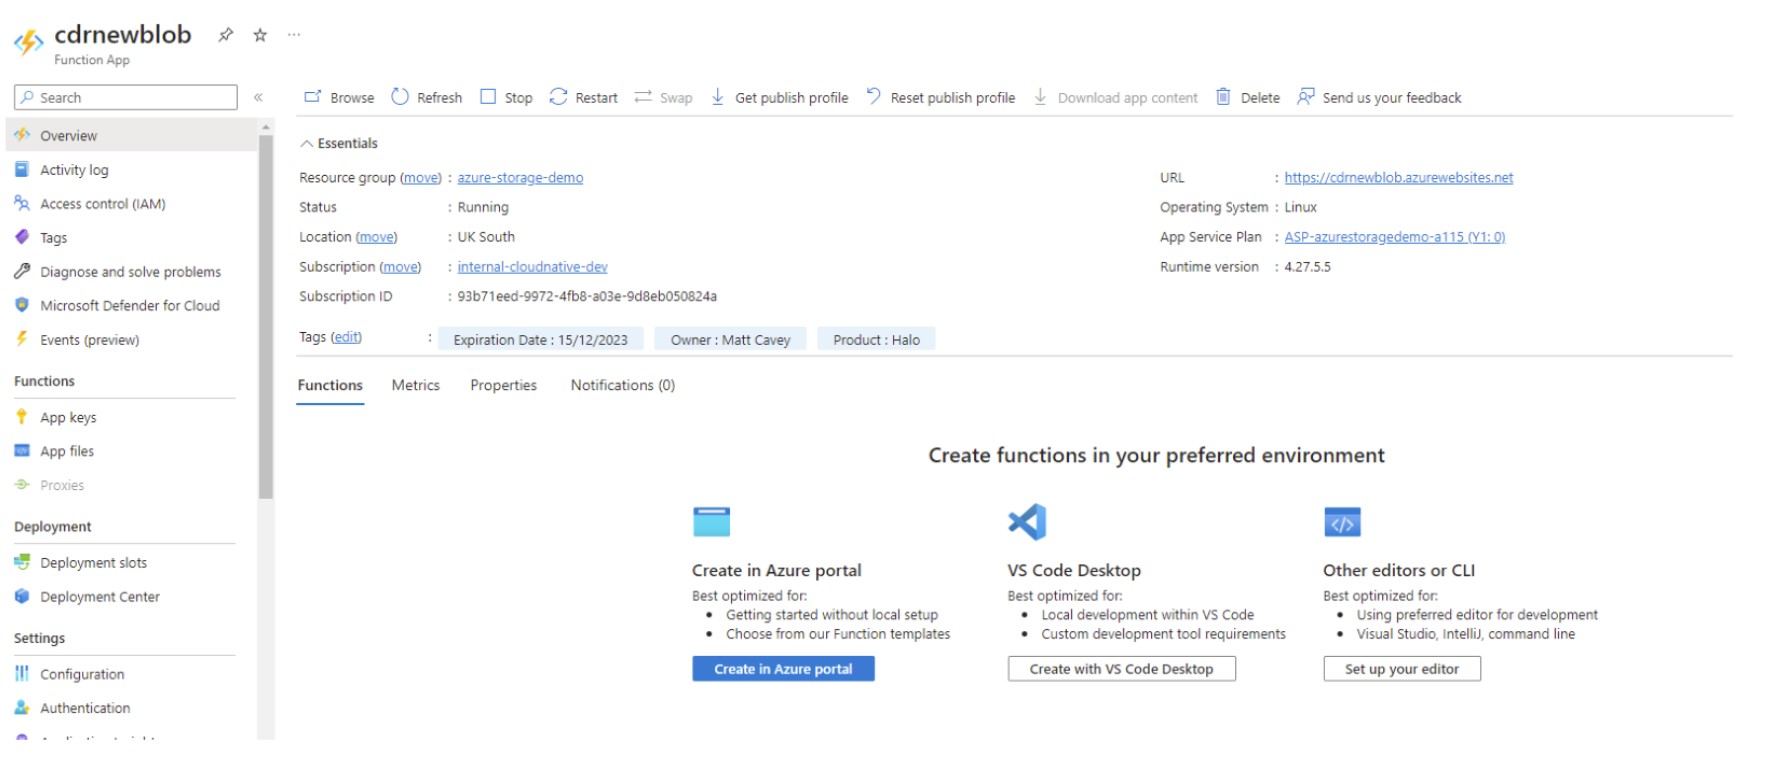Click Create with VS Code Desktop
The height and width of the screenshot is (758, 1777).
[1121, 669]
